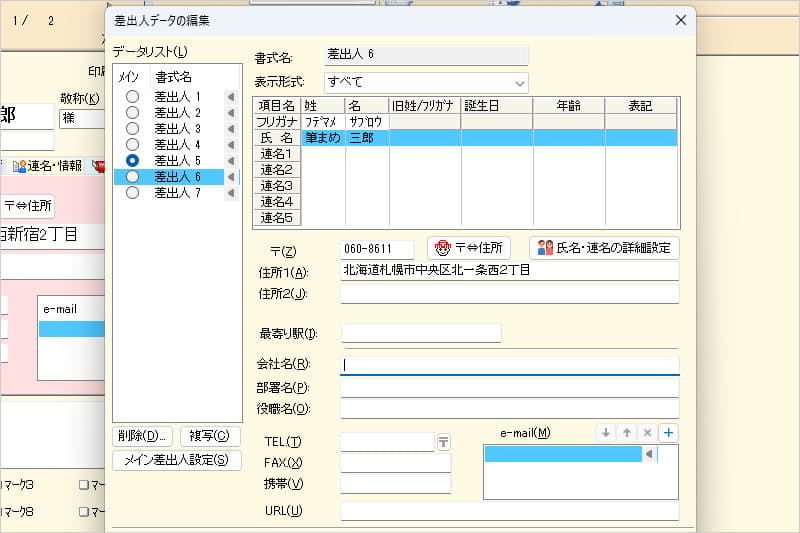Open 氏名・連名の詳細設定 button
The height and width of the screenshot is (533, 800).
tap(604, 248)
